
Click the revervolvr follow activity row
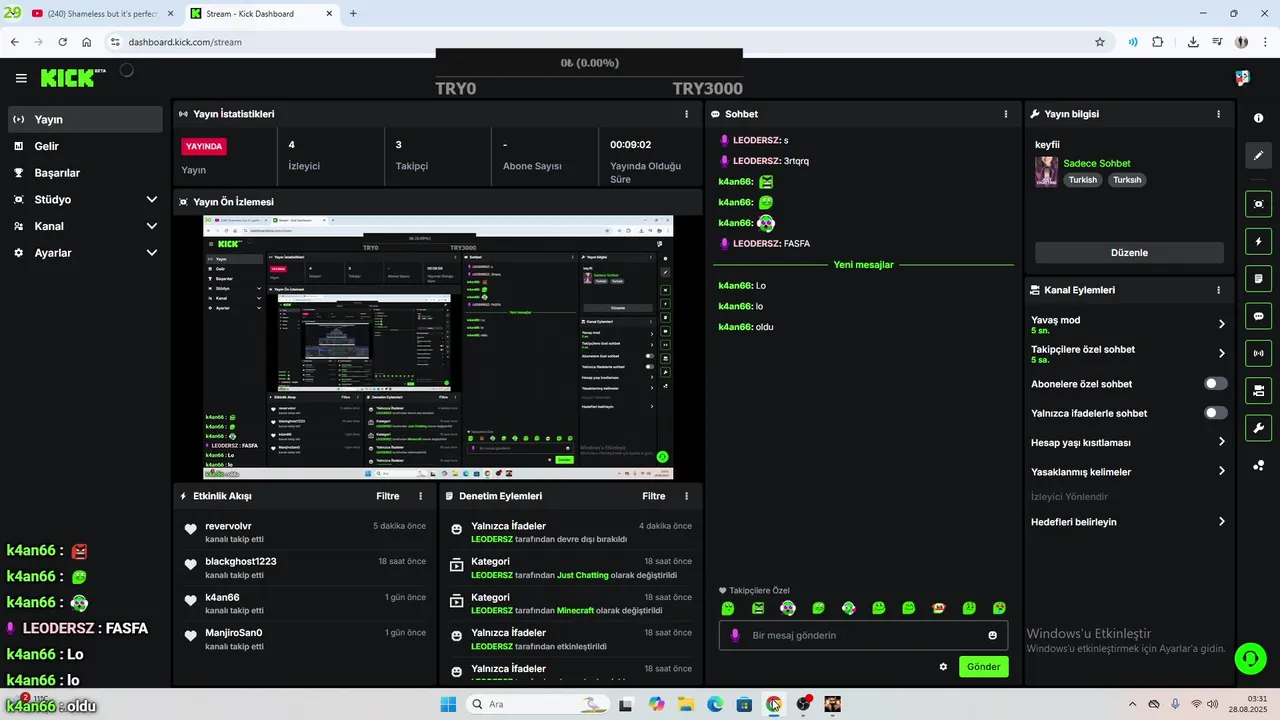tap(305, 532)
